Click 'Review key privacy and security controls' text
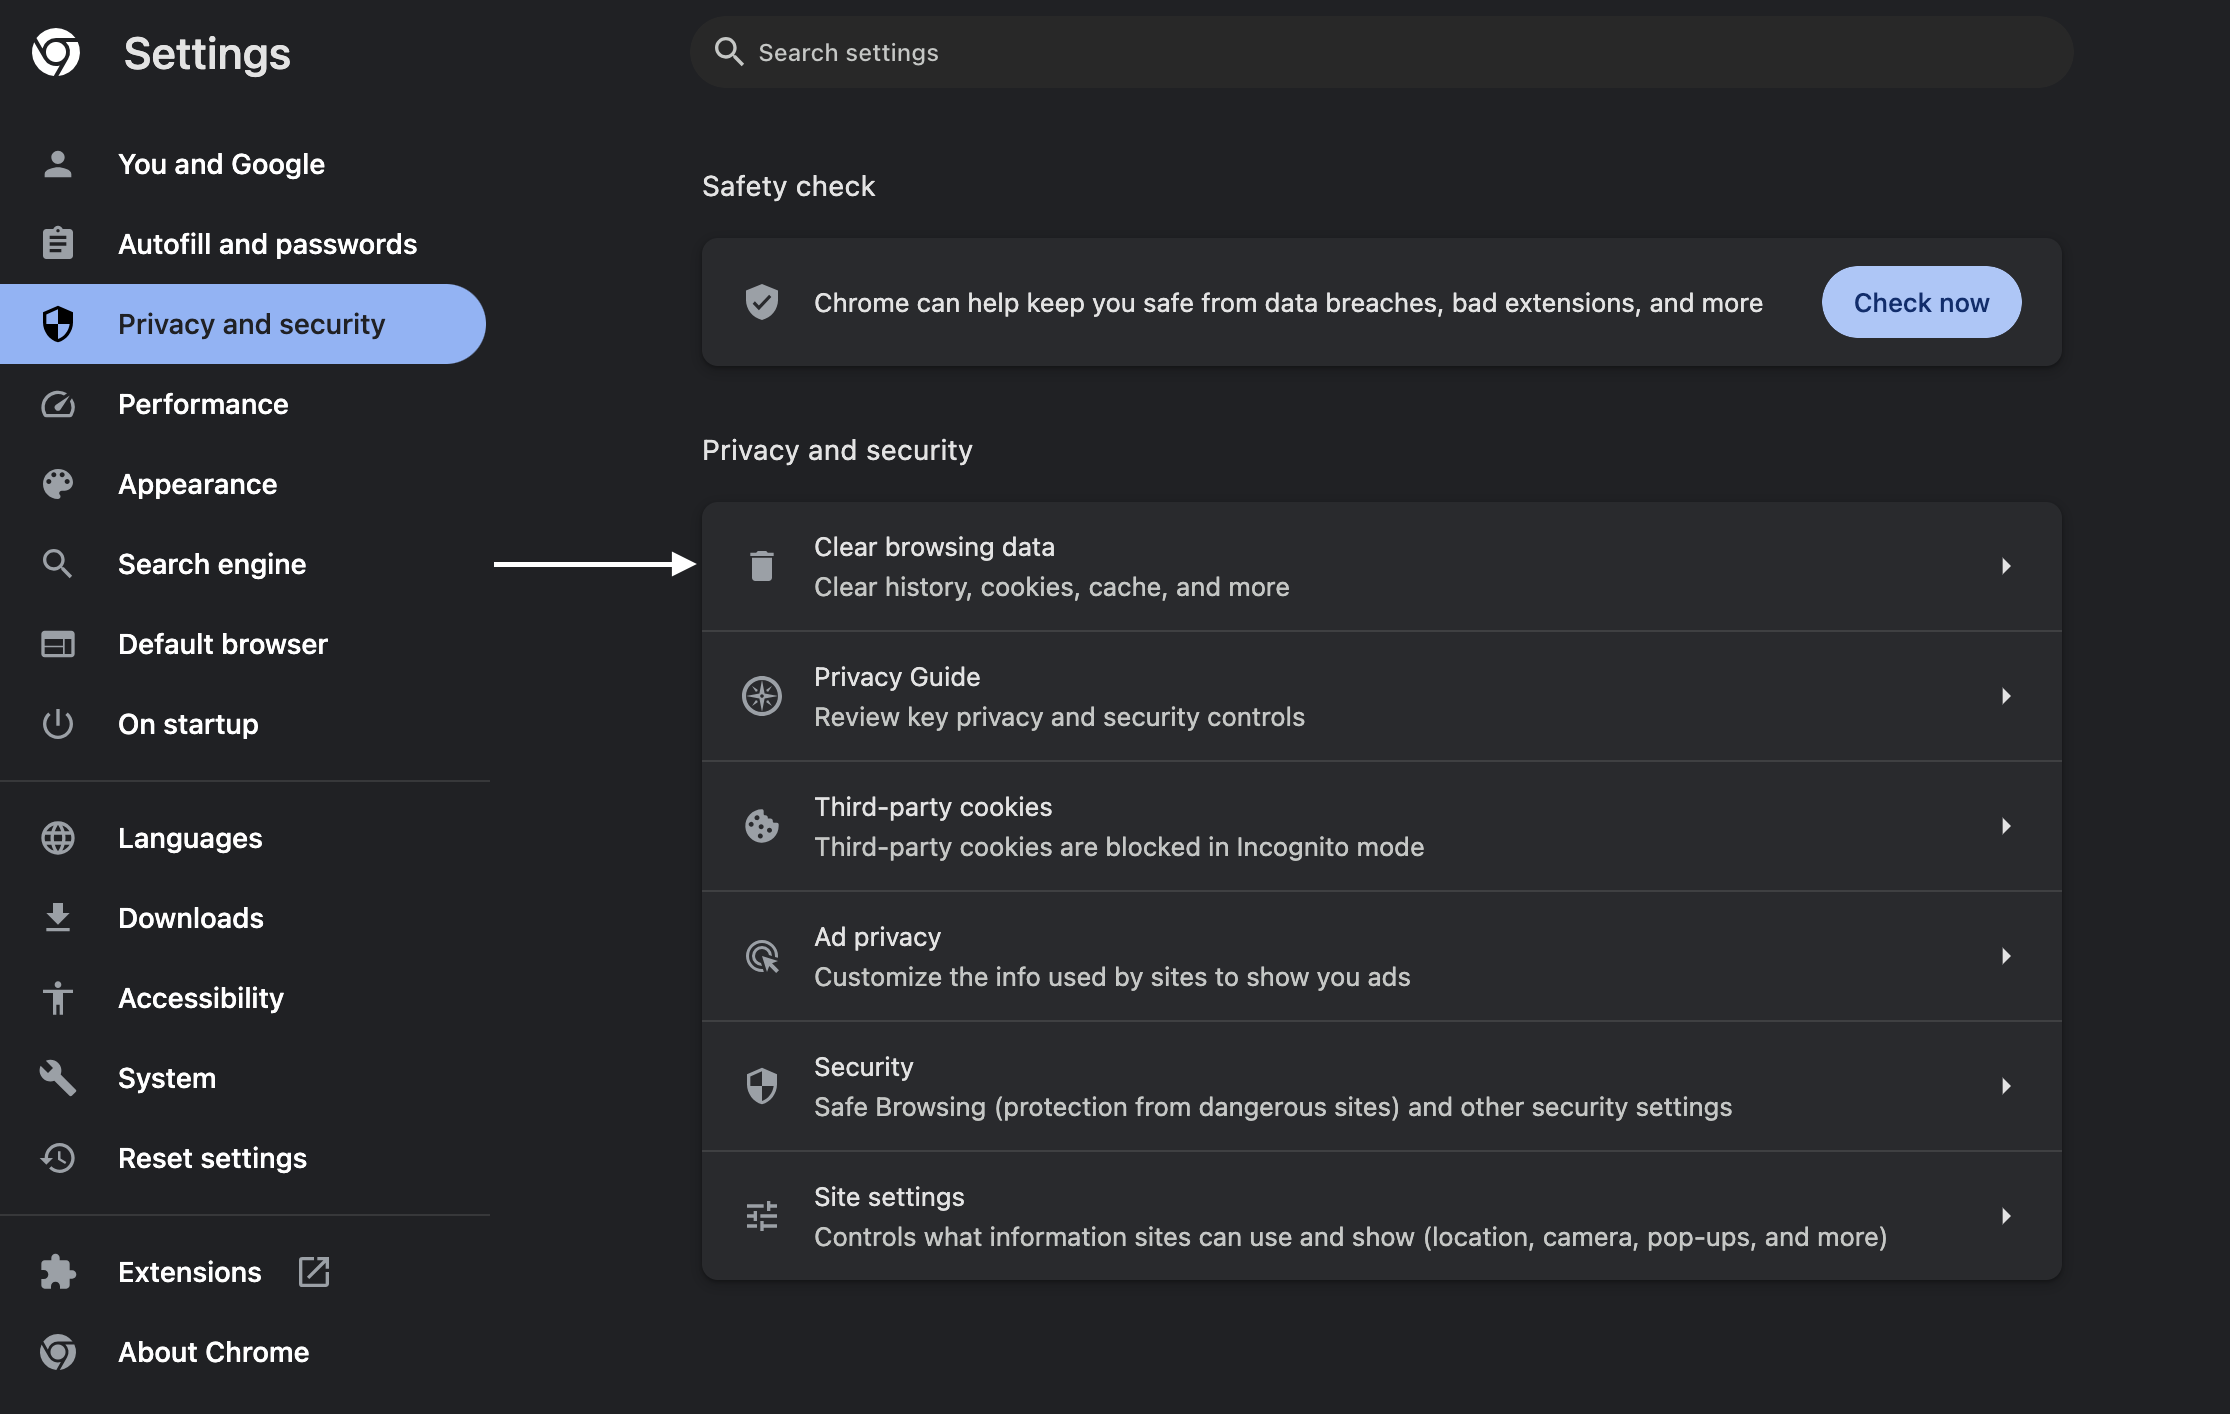 [x=1059, y=717]
